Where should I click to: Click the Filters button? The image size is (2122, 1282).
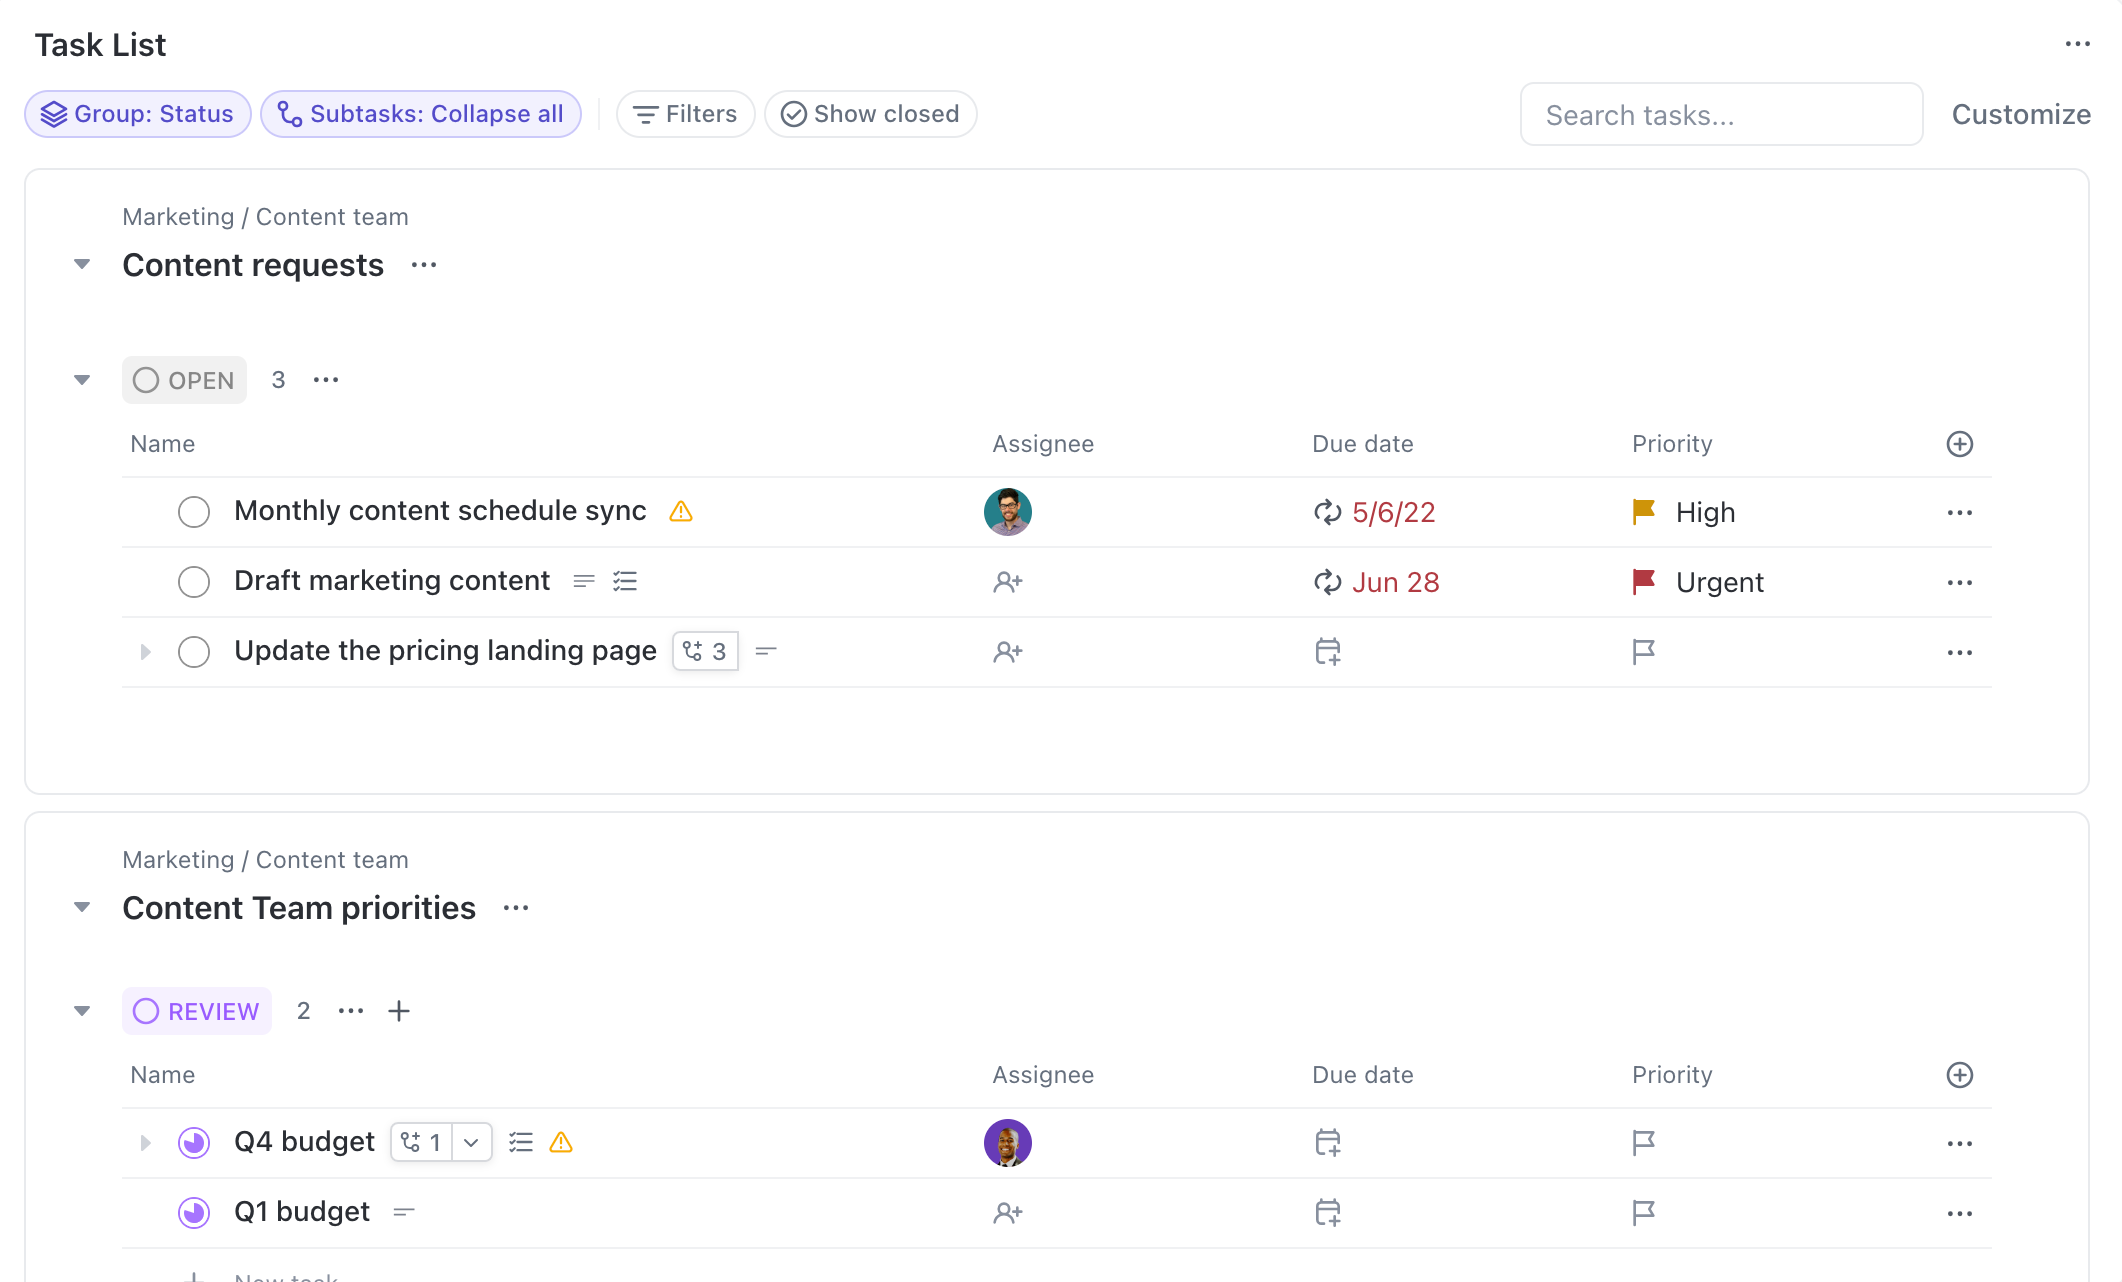(685, 114)
